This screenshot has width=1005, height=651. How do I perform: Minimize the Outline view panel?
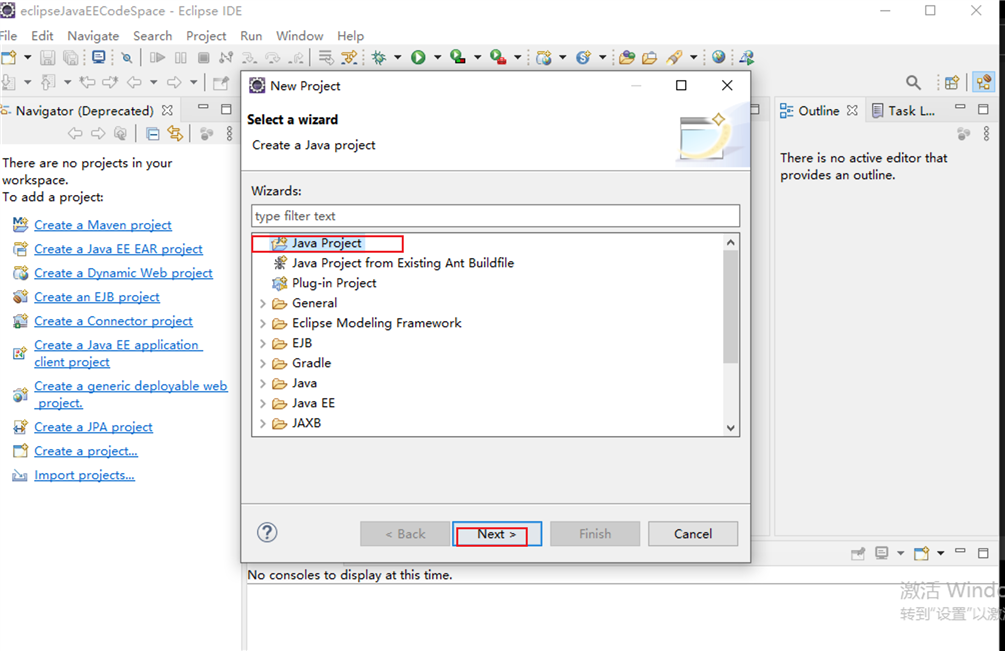(960, 108)
